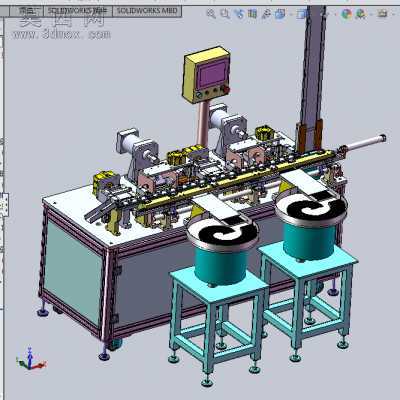Activate the Zoom to Area tool
Screen dimensions: 400x400
coord(225,14)
